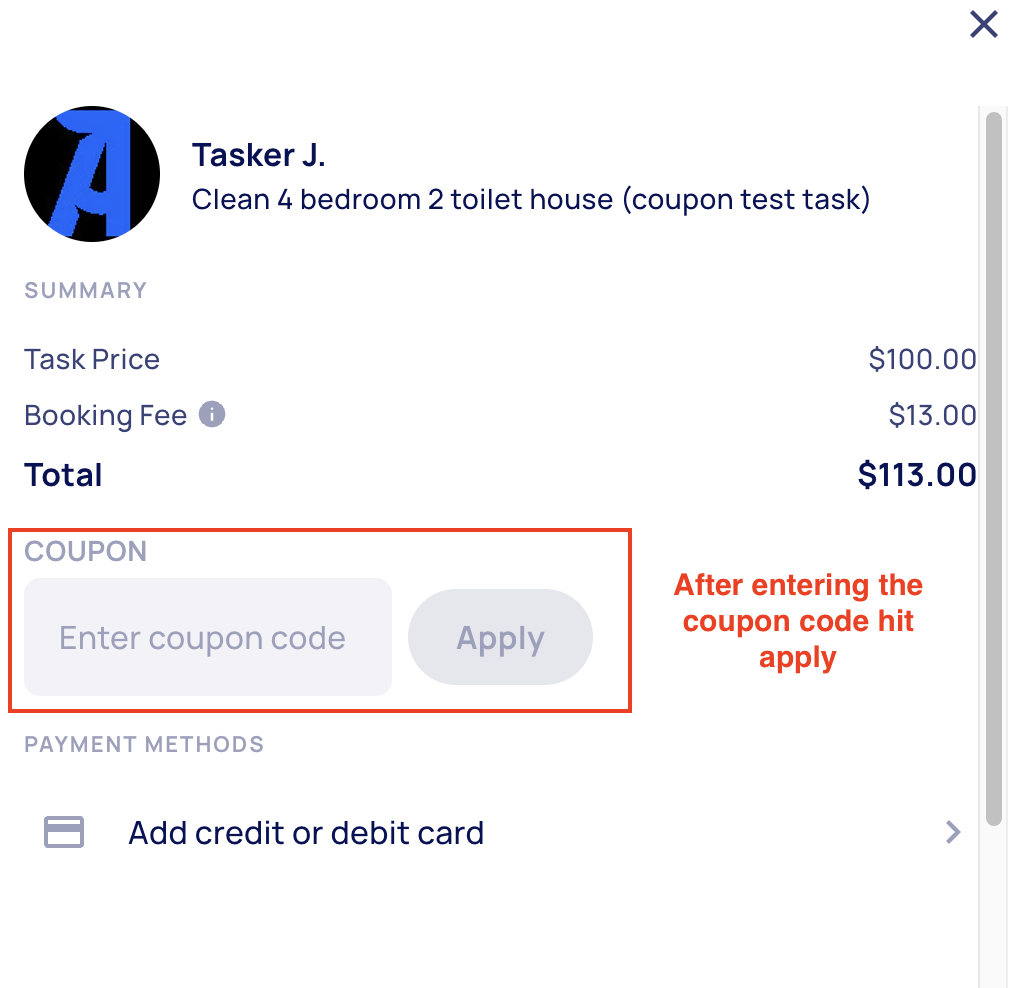The height and width of the screenshot is (988, 1010).
Task: Click the bold Total label
Action: pyautogui.click(x=63, y=475)
